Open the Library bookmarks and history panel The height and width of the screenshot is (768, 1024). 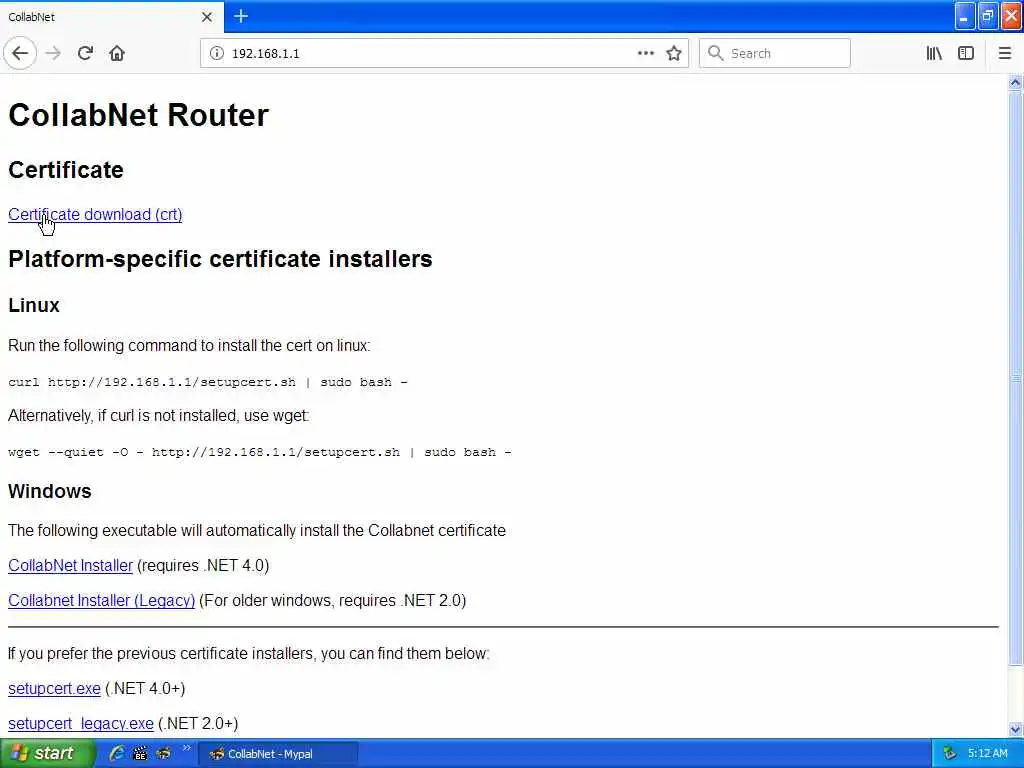click(x=934, y=53)
